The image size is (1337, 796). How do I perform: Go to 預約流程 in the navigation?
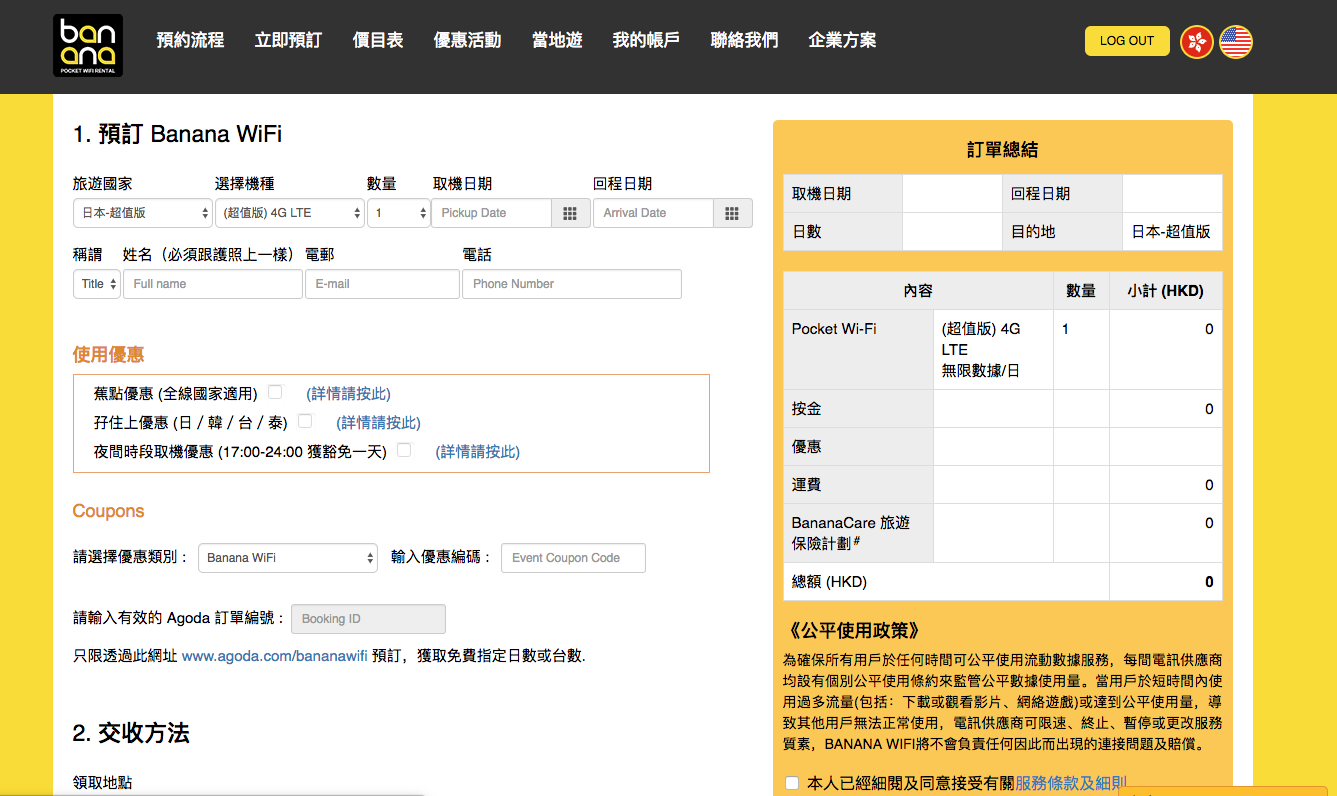(x=190, y=40)
